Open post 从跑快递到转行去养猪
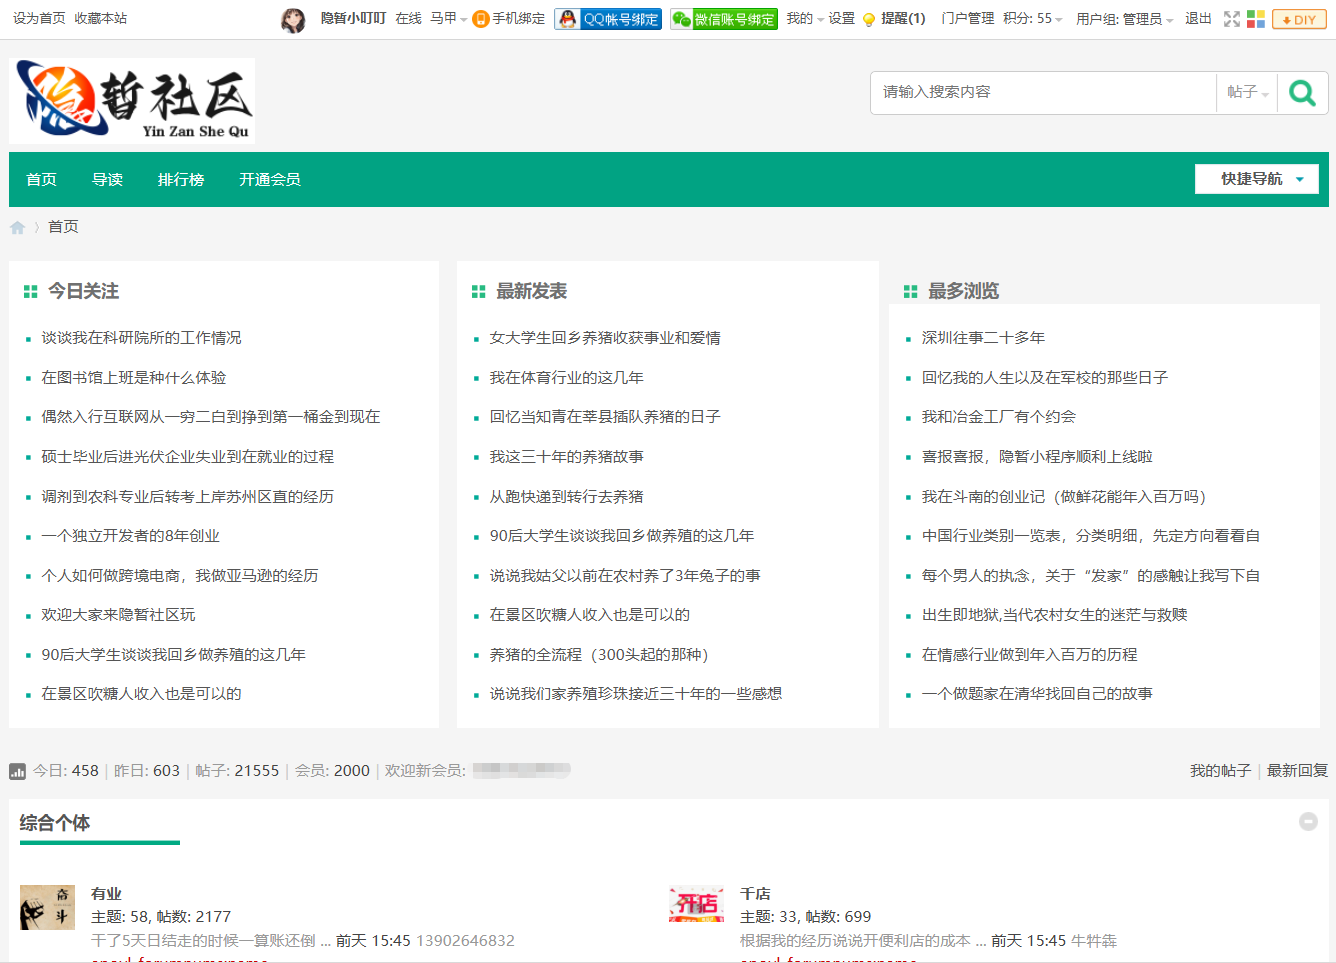 [566, 497]
